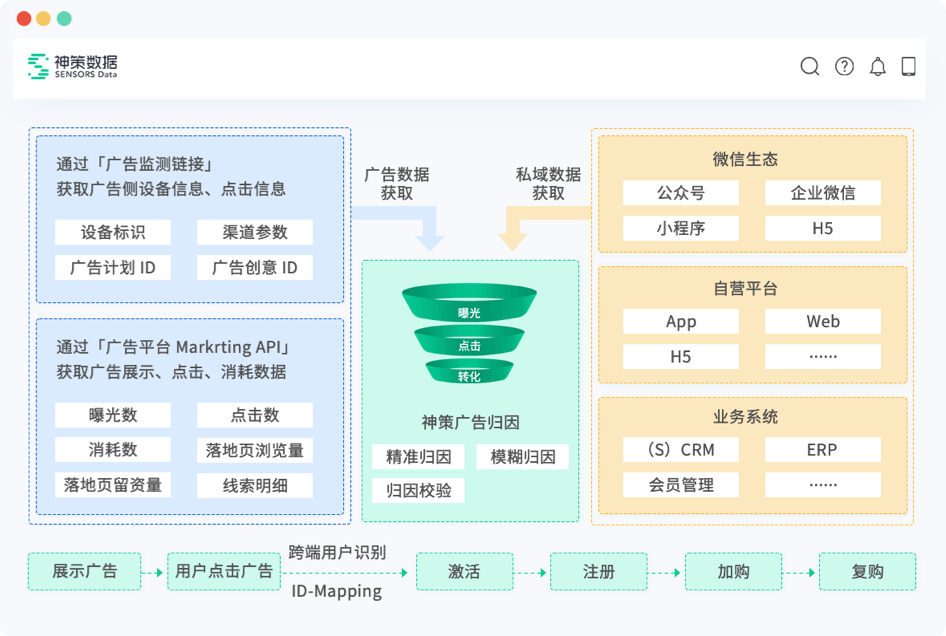Click the mobile device icon
Screen dimensions: 946x636
point(909,66)
